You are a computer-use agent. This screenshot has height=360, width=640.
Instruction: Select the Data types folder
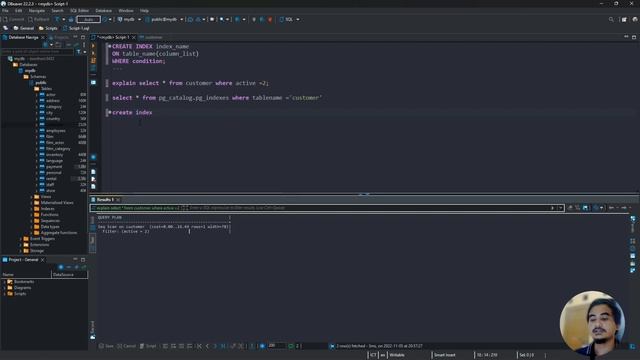coord(50,227)
